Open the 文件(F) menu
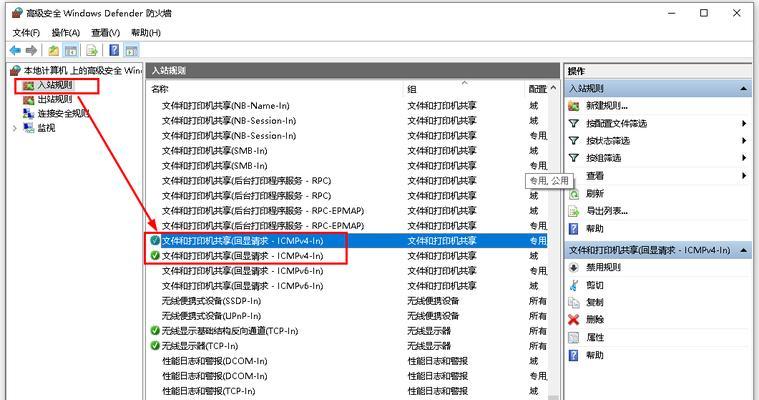This screenshot has height=400, width=759. click(26, 32)
